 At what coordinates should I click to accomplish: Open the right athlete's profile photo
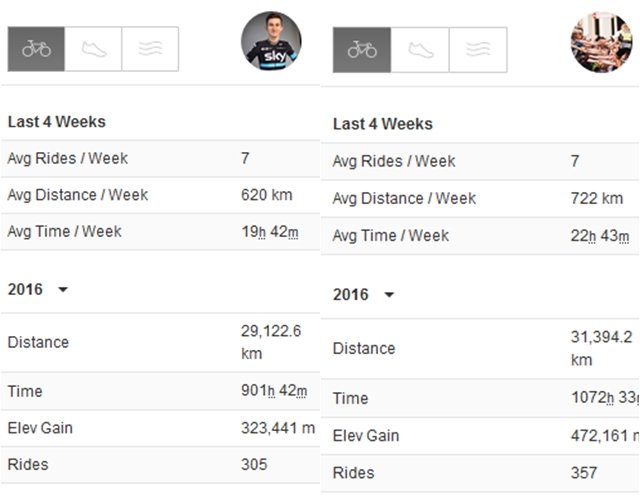[x=601, y=42]
